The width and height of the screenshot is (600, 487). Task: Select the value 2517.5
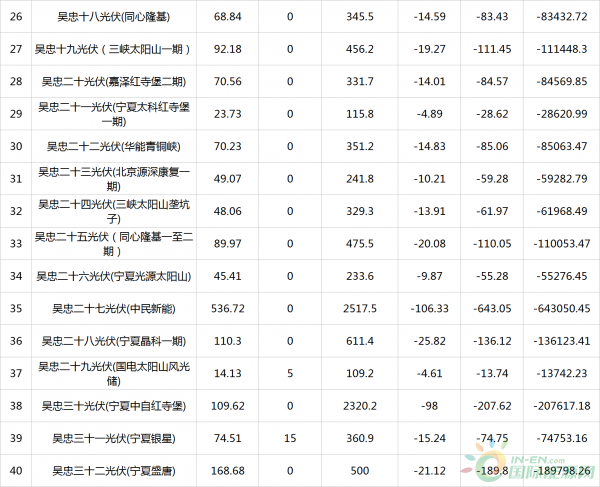click(360, 308)
